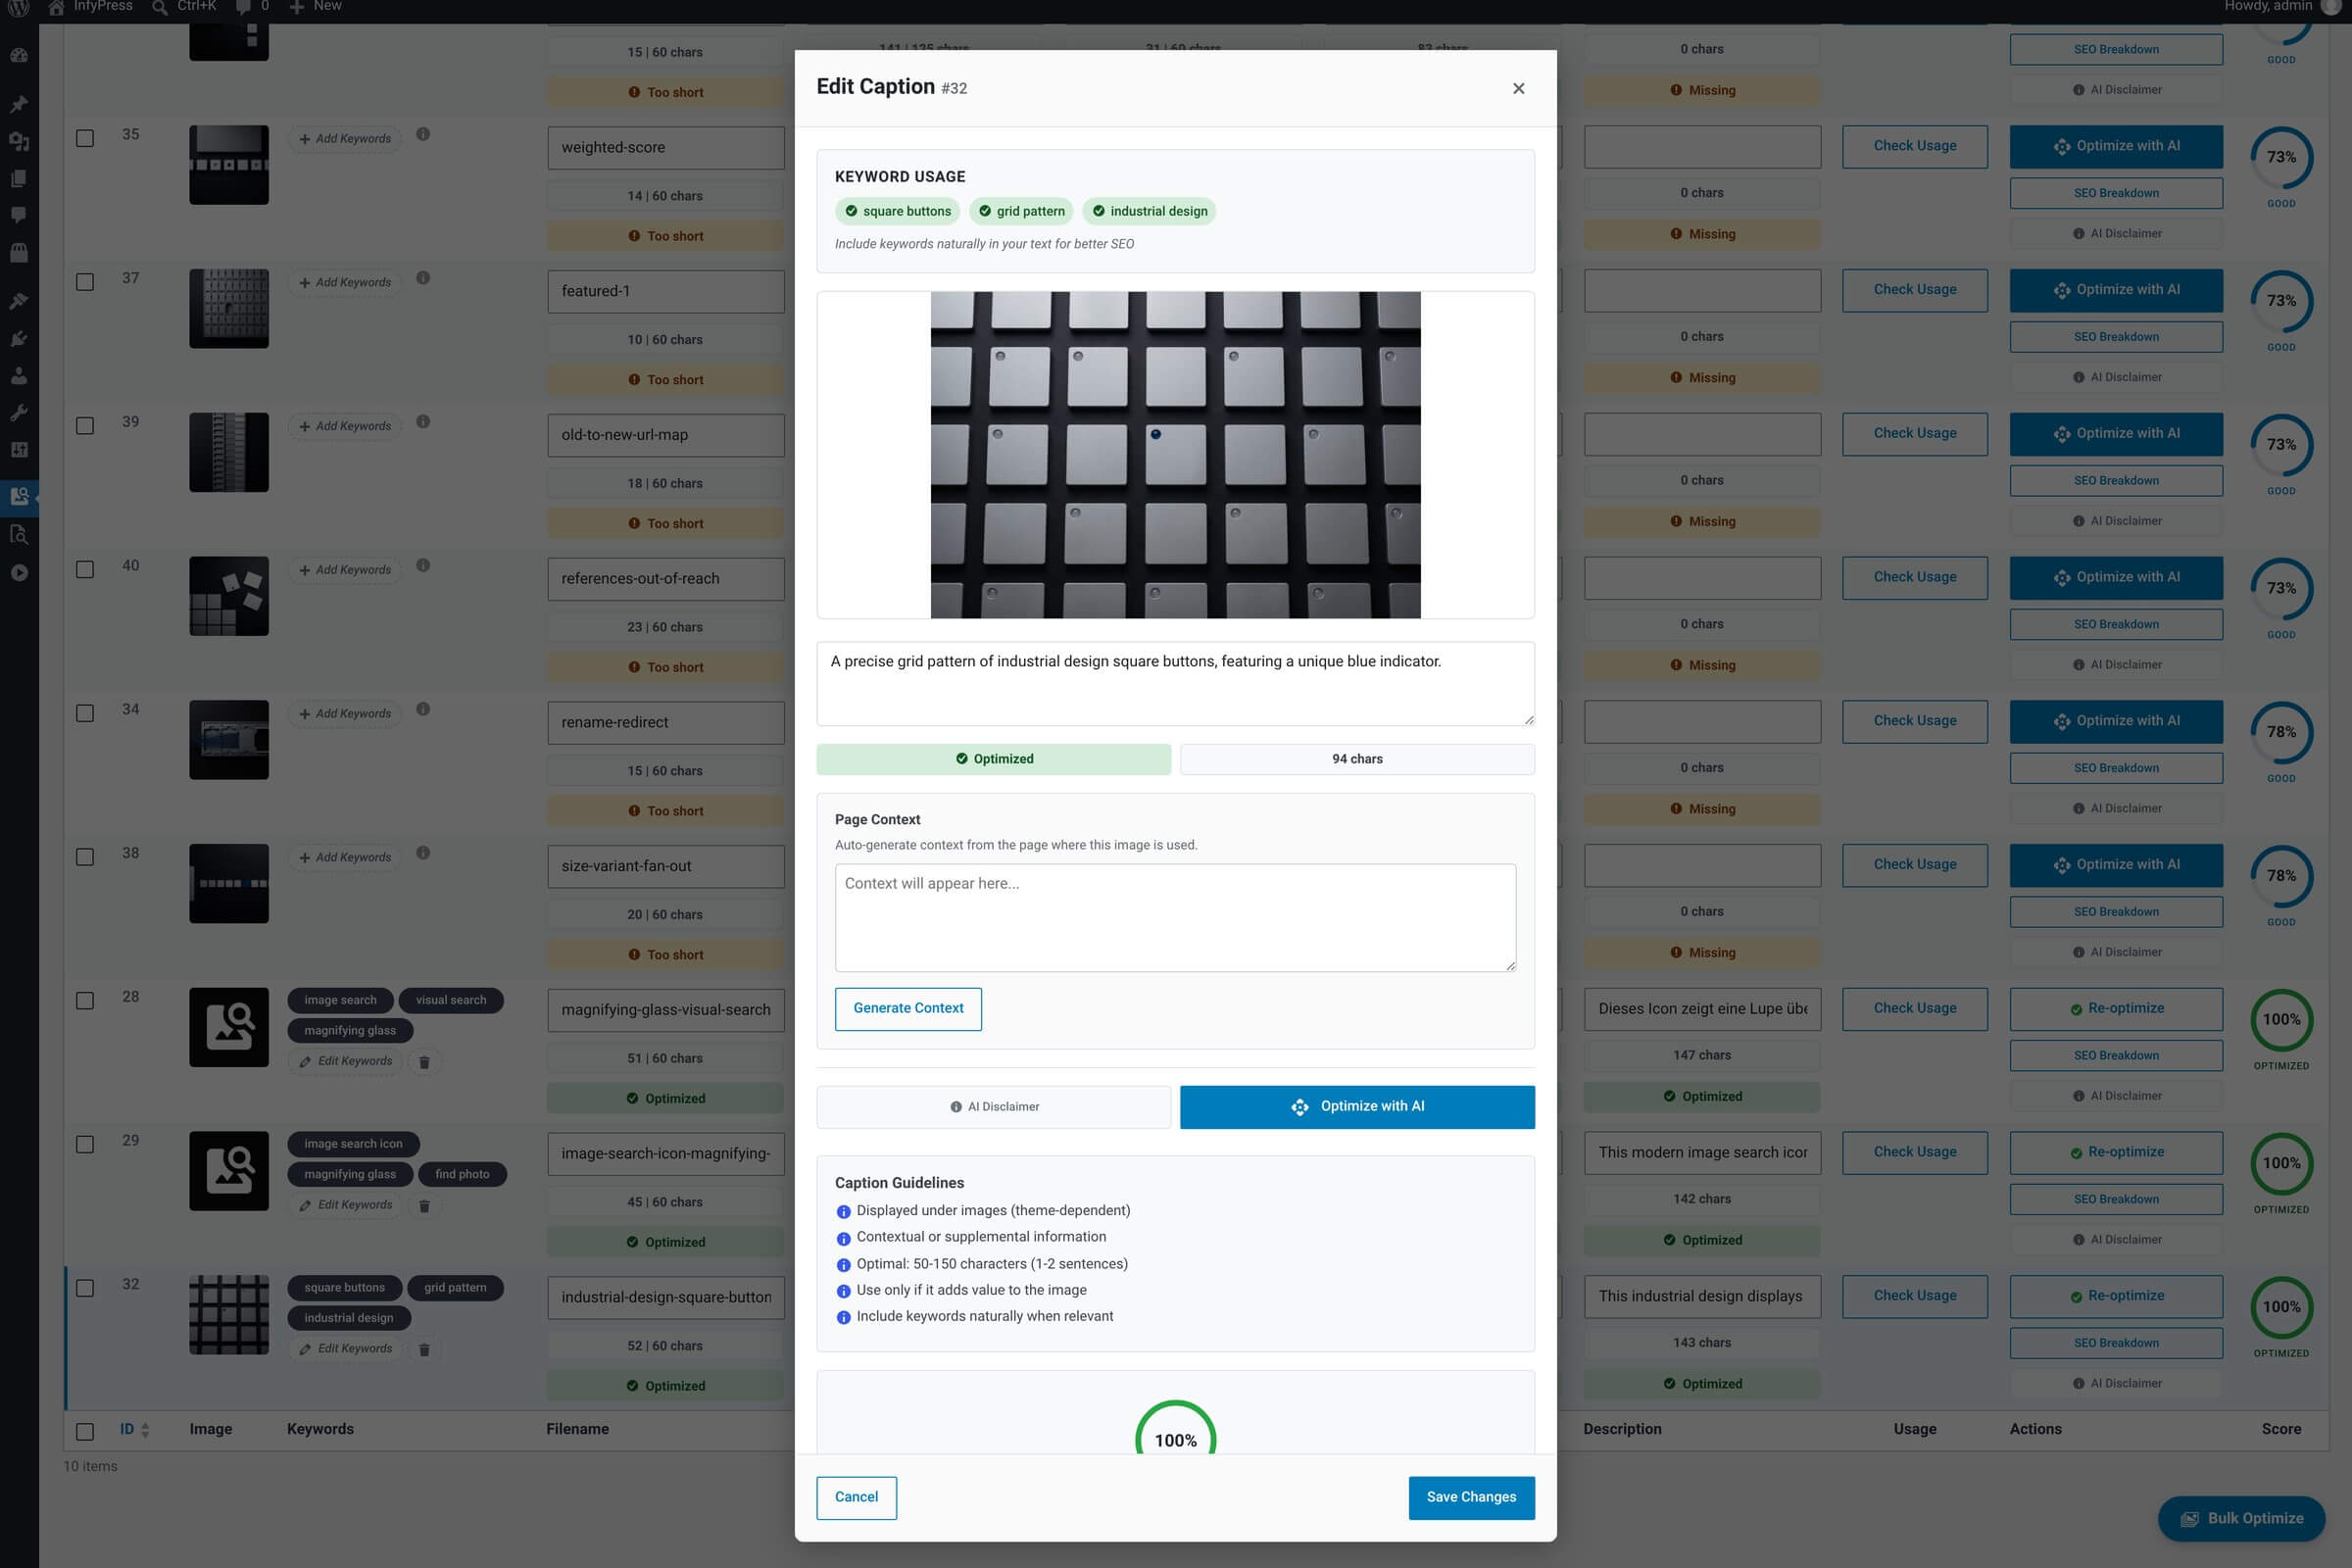Tick the checkbox for row 38
The width and height of the screenshot is (2352, 1568).
(85, 857)
